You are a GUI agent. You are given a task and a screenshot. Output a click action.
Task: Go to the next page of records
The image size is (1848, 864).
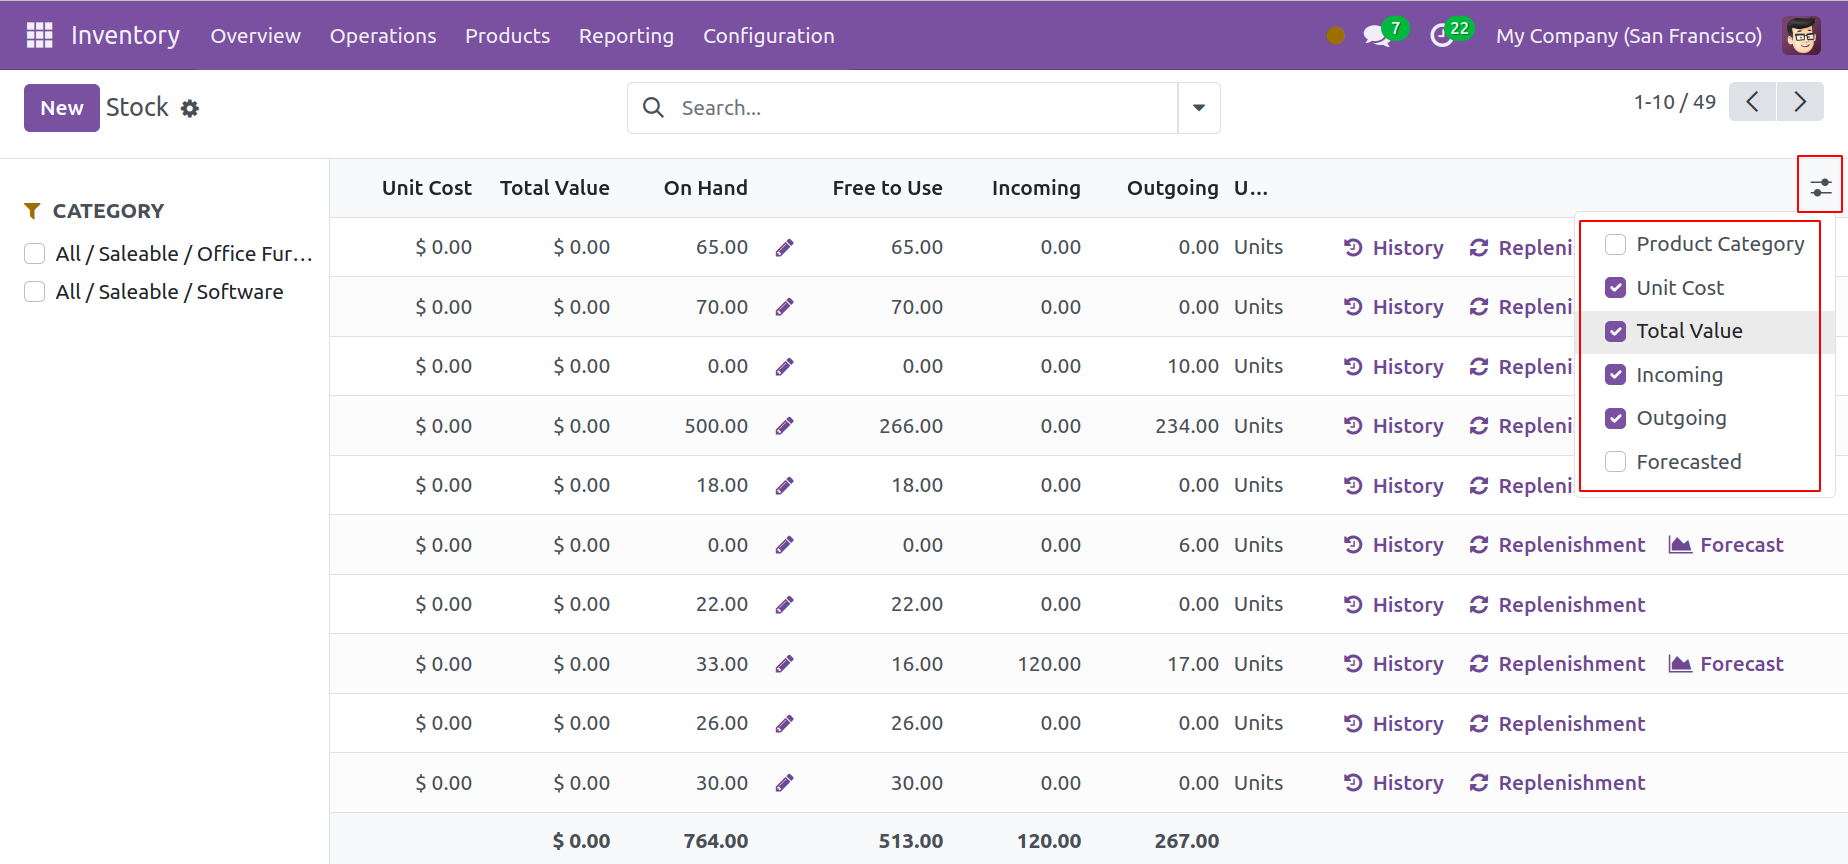[x=1800, y=102]
